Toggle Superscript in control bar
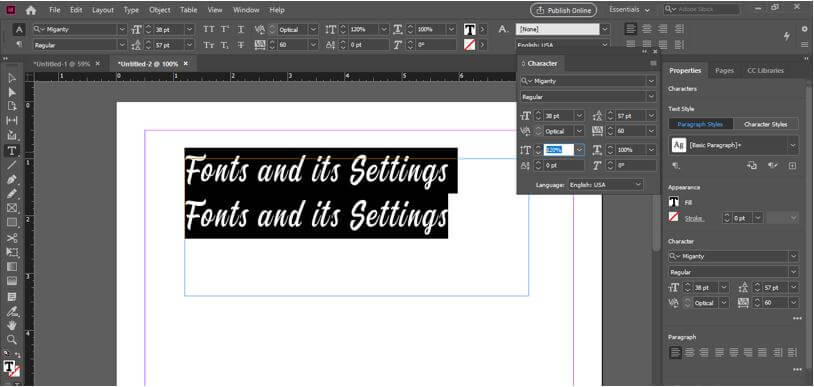This screenshot has width=814, height=387. (x=225, y=30)
